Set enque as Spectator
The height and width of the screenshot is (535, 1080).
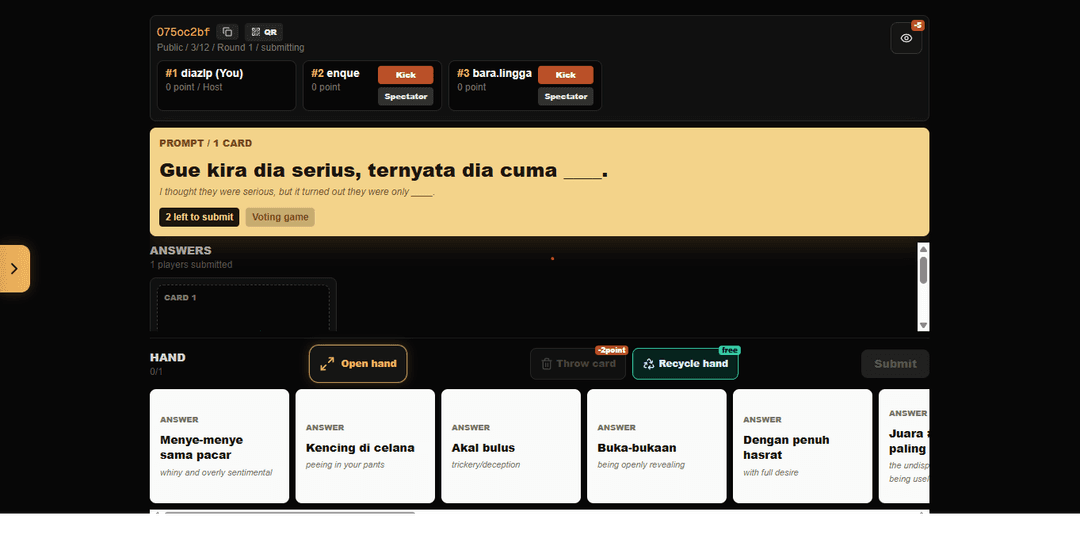(x=406, y=96)
